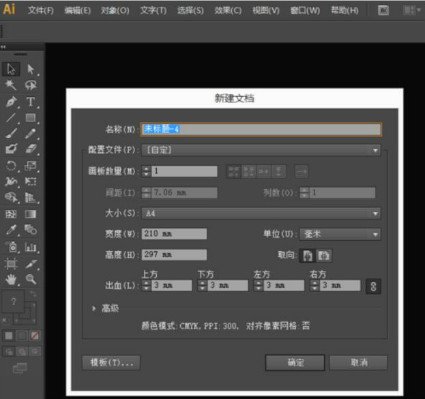Select the Symbol Sprayer tool
Image resolution: width=425 pixels, height=399 pixels.
[x=11, y=247]
